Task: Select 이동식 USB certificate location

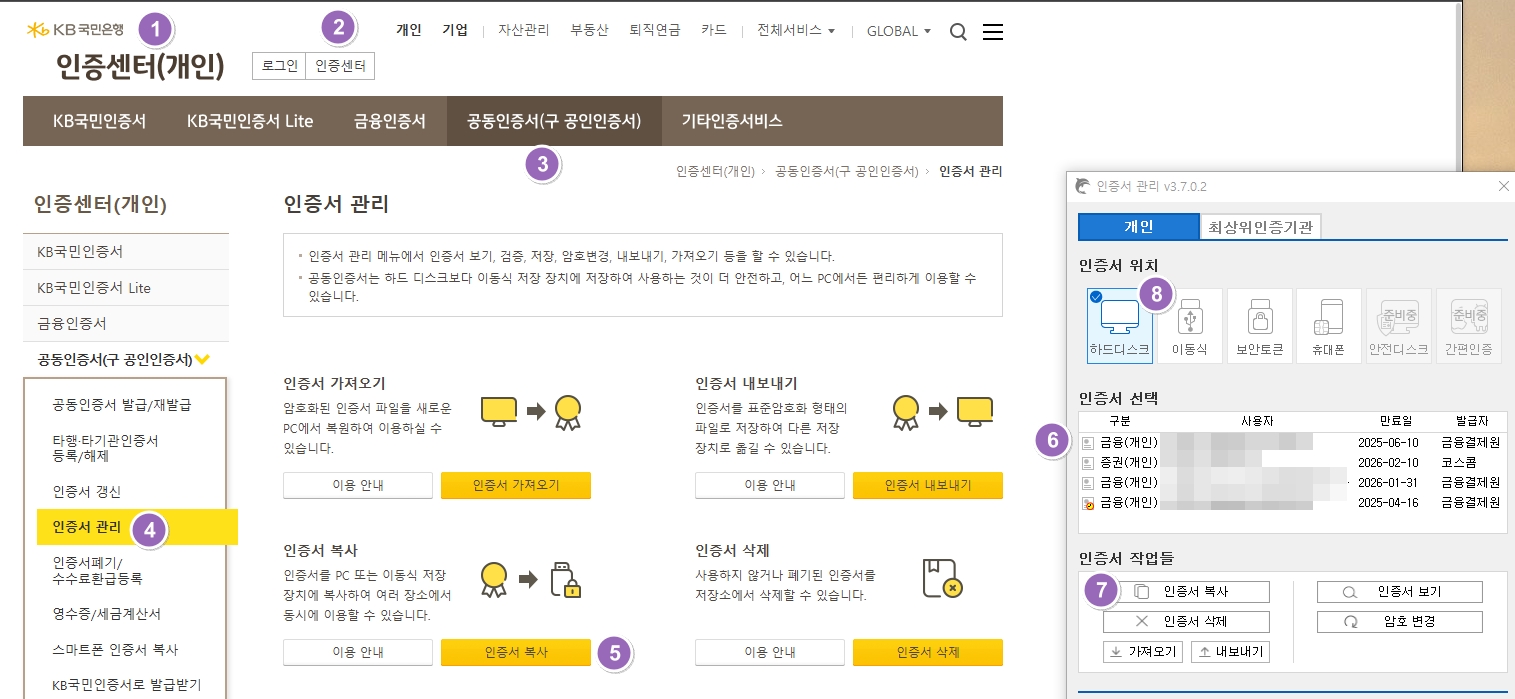Action: 1190,326
